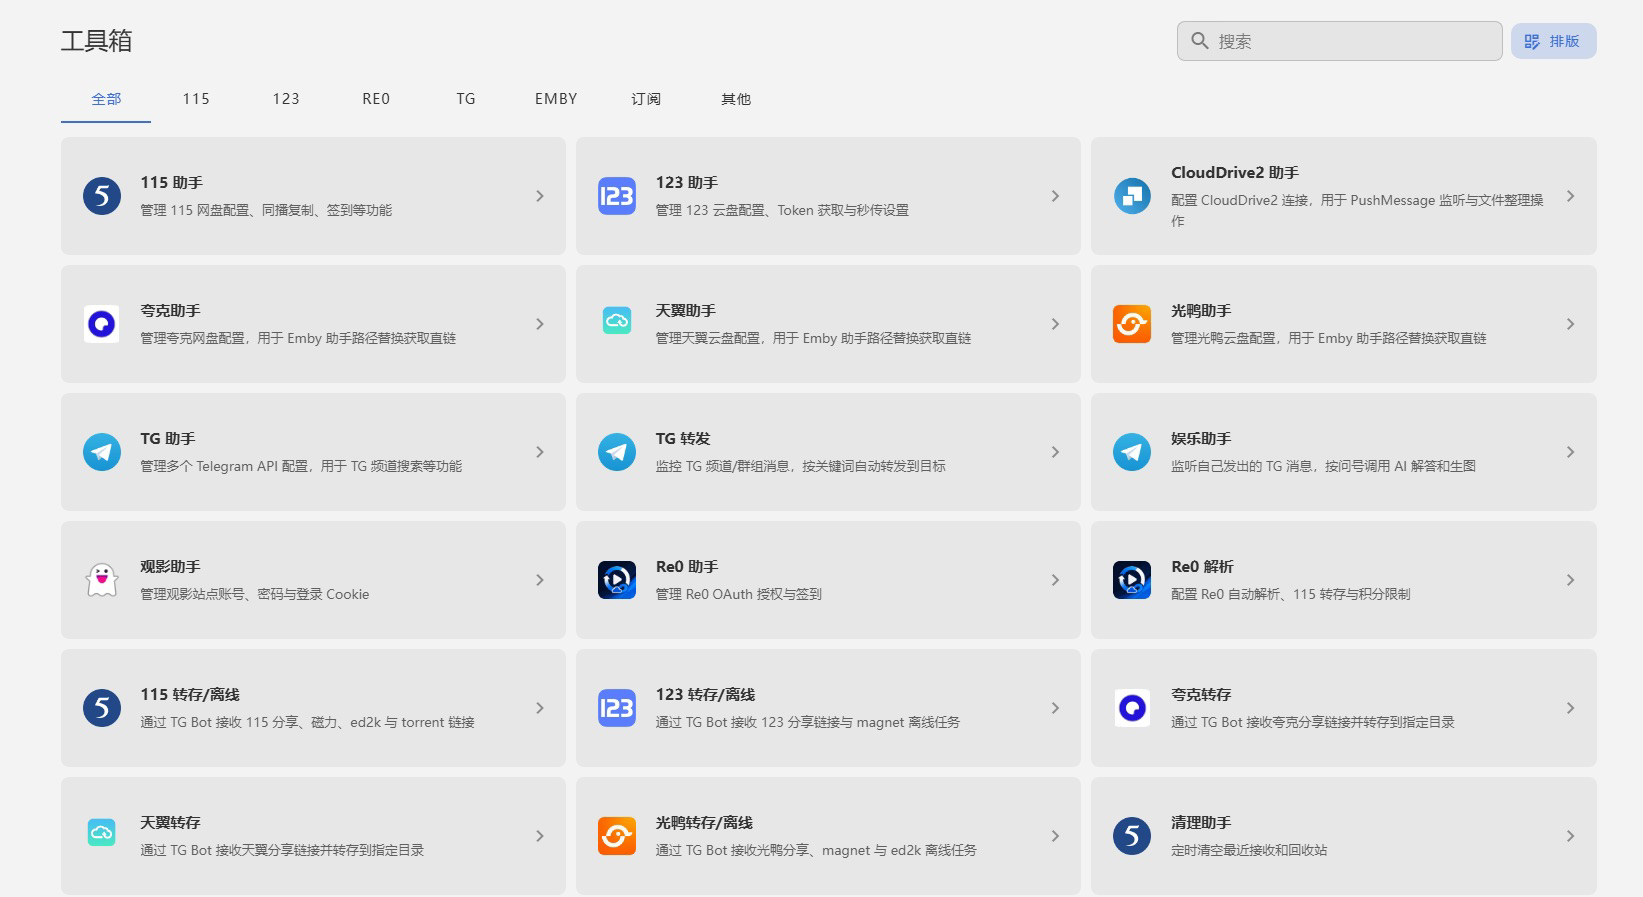
Task: Open the CloudDrive2 助手 chevron arrow
Action: [1571, 196]
